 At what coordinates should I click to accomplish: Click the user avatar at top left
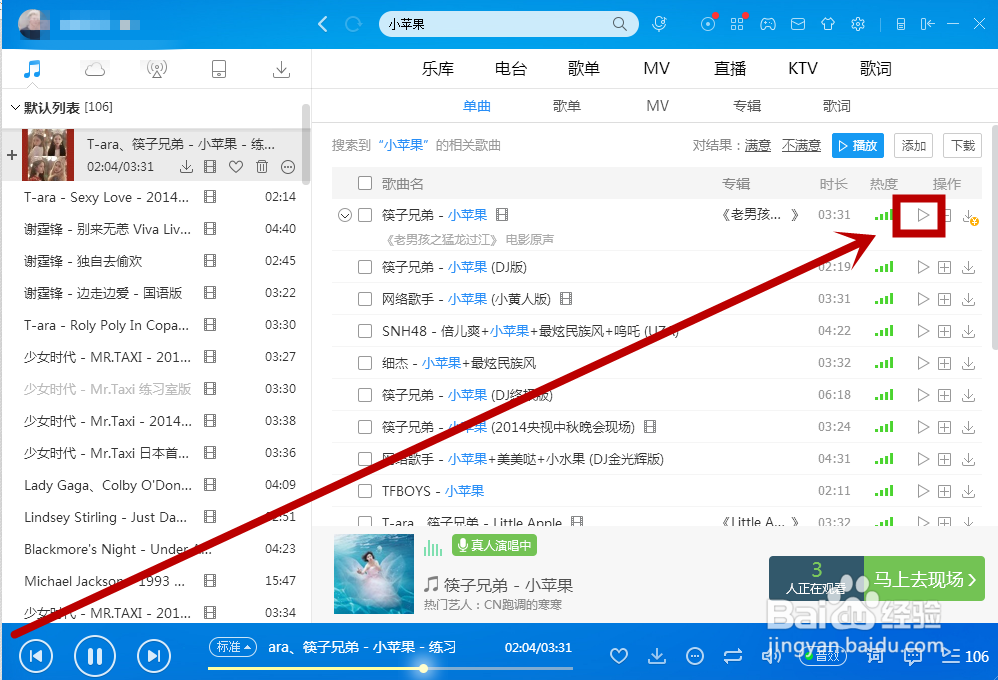[34, 25]
